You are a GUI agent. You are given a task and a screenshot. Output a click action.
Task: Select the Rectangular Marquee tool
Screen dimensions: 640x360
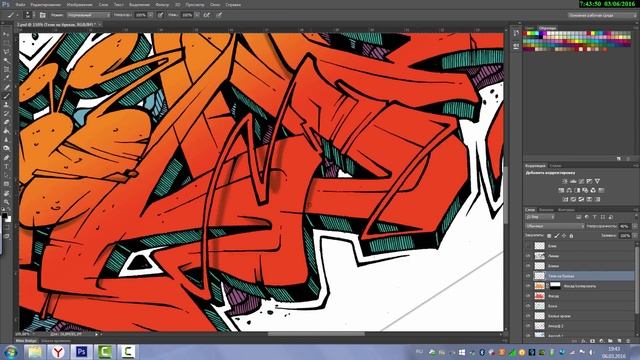click(6, 43)
